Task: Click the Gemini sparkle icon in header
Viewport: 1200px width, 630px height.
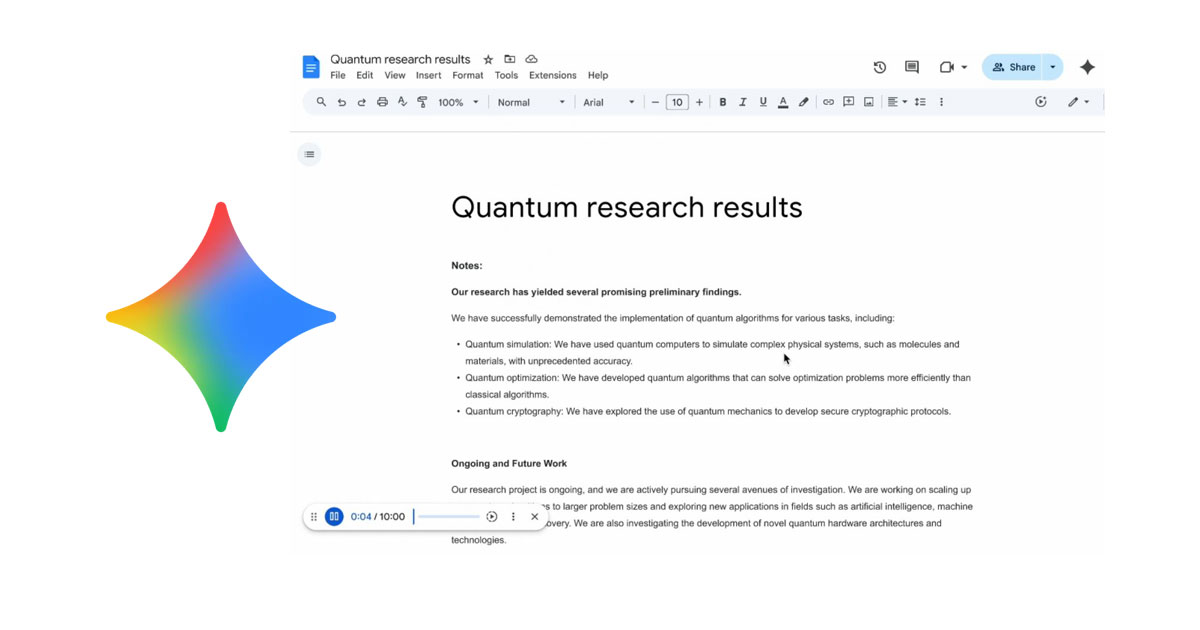Action: 1087,67
